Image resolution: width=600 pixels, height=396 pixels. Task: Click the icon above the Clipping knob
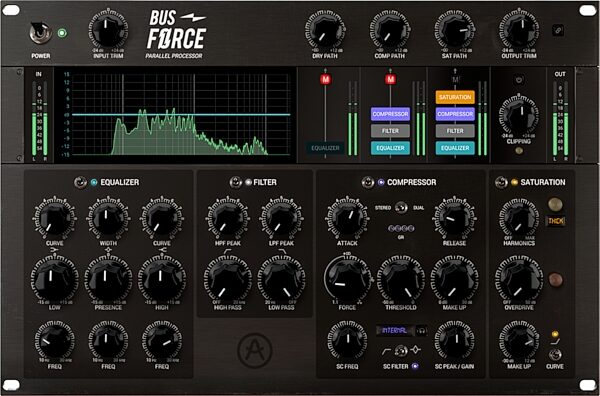tap(518, 80)
